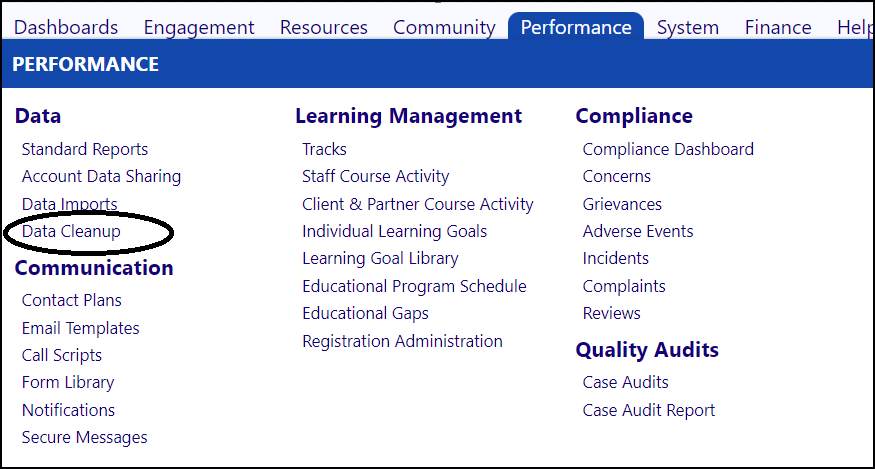Image resolution: width=875 pixels, height=469 pixels.
Task: Open Standard Reports under Data
Action: pos(85,149)
